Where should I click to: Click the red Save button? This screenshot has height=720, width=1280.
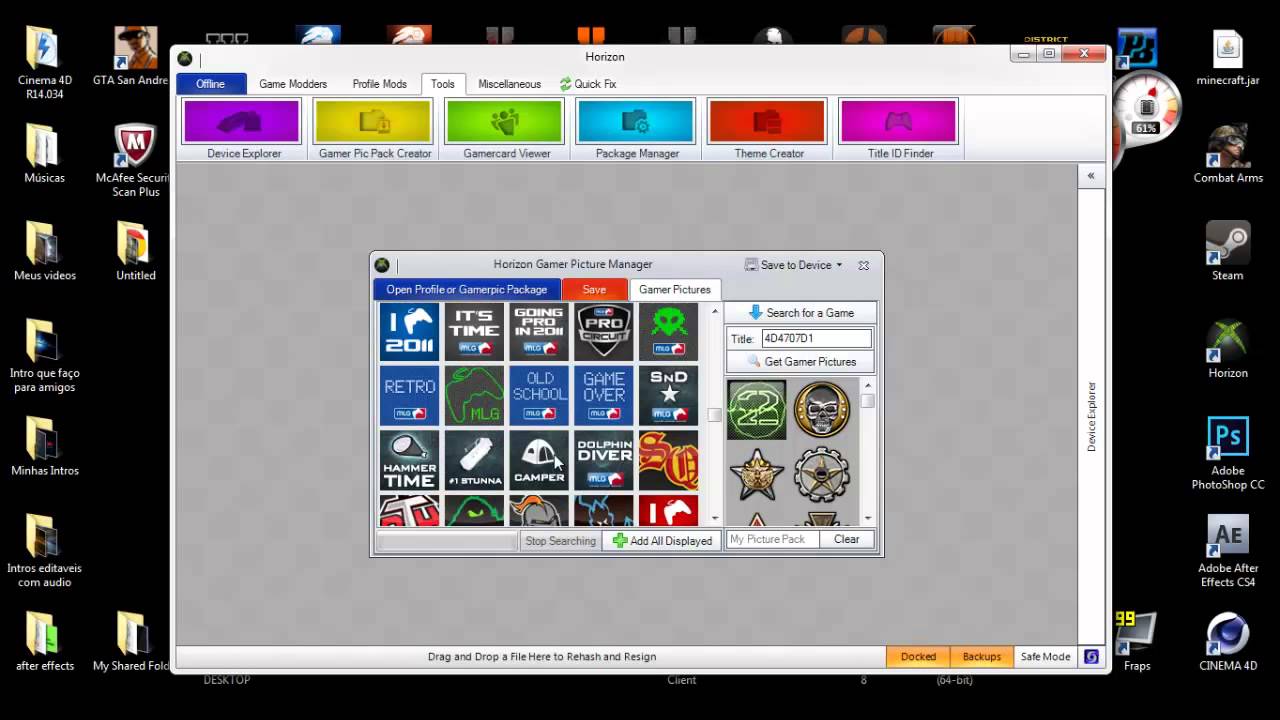(594, 290)
